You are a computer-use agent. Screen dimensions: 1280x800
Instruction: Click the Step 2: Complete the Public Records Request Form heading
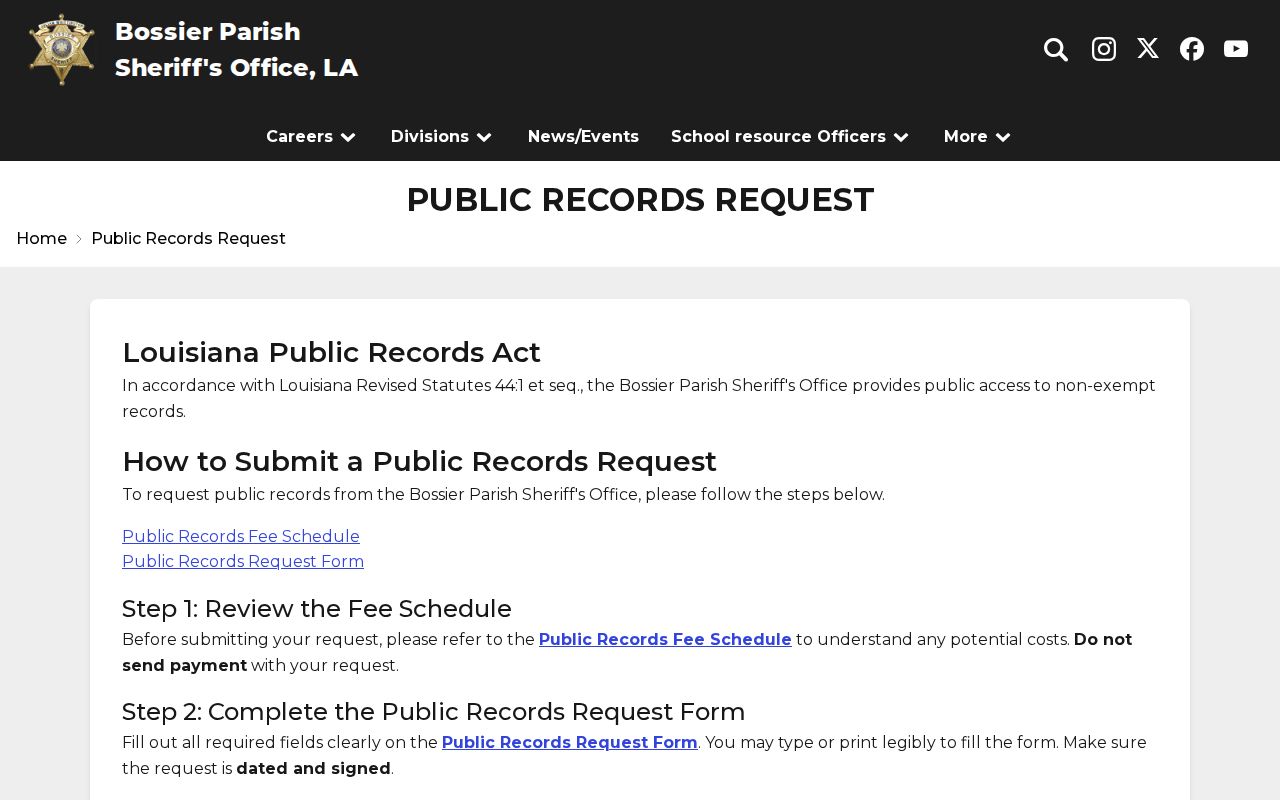point(433,712)
